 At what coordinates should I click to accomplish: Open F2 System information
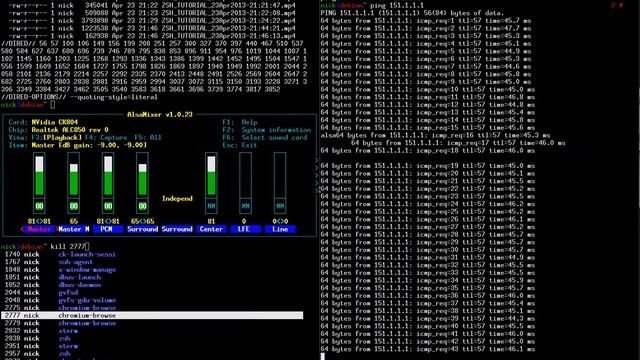pyautogui.click(x=267, y=130)
